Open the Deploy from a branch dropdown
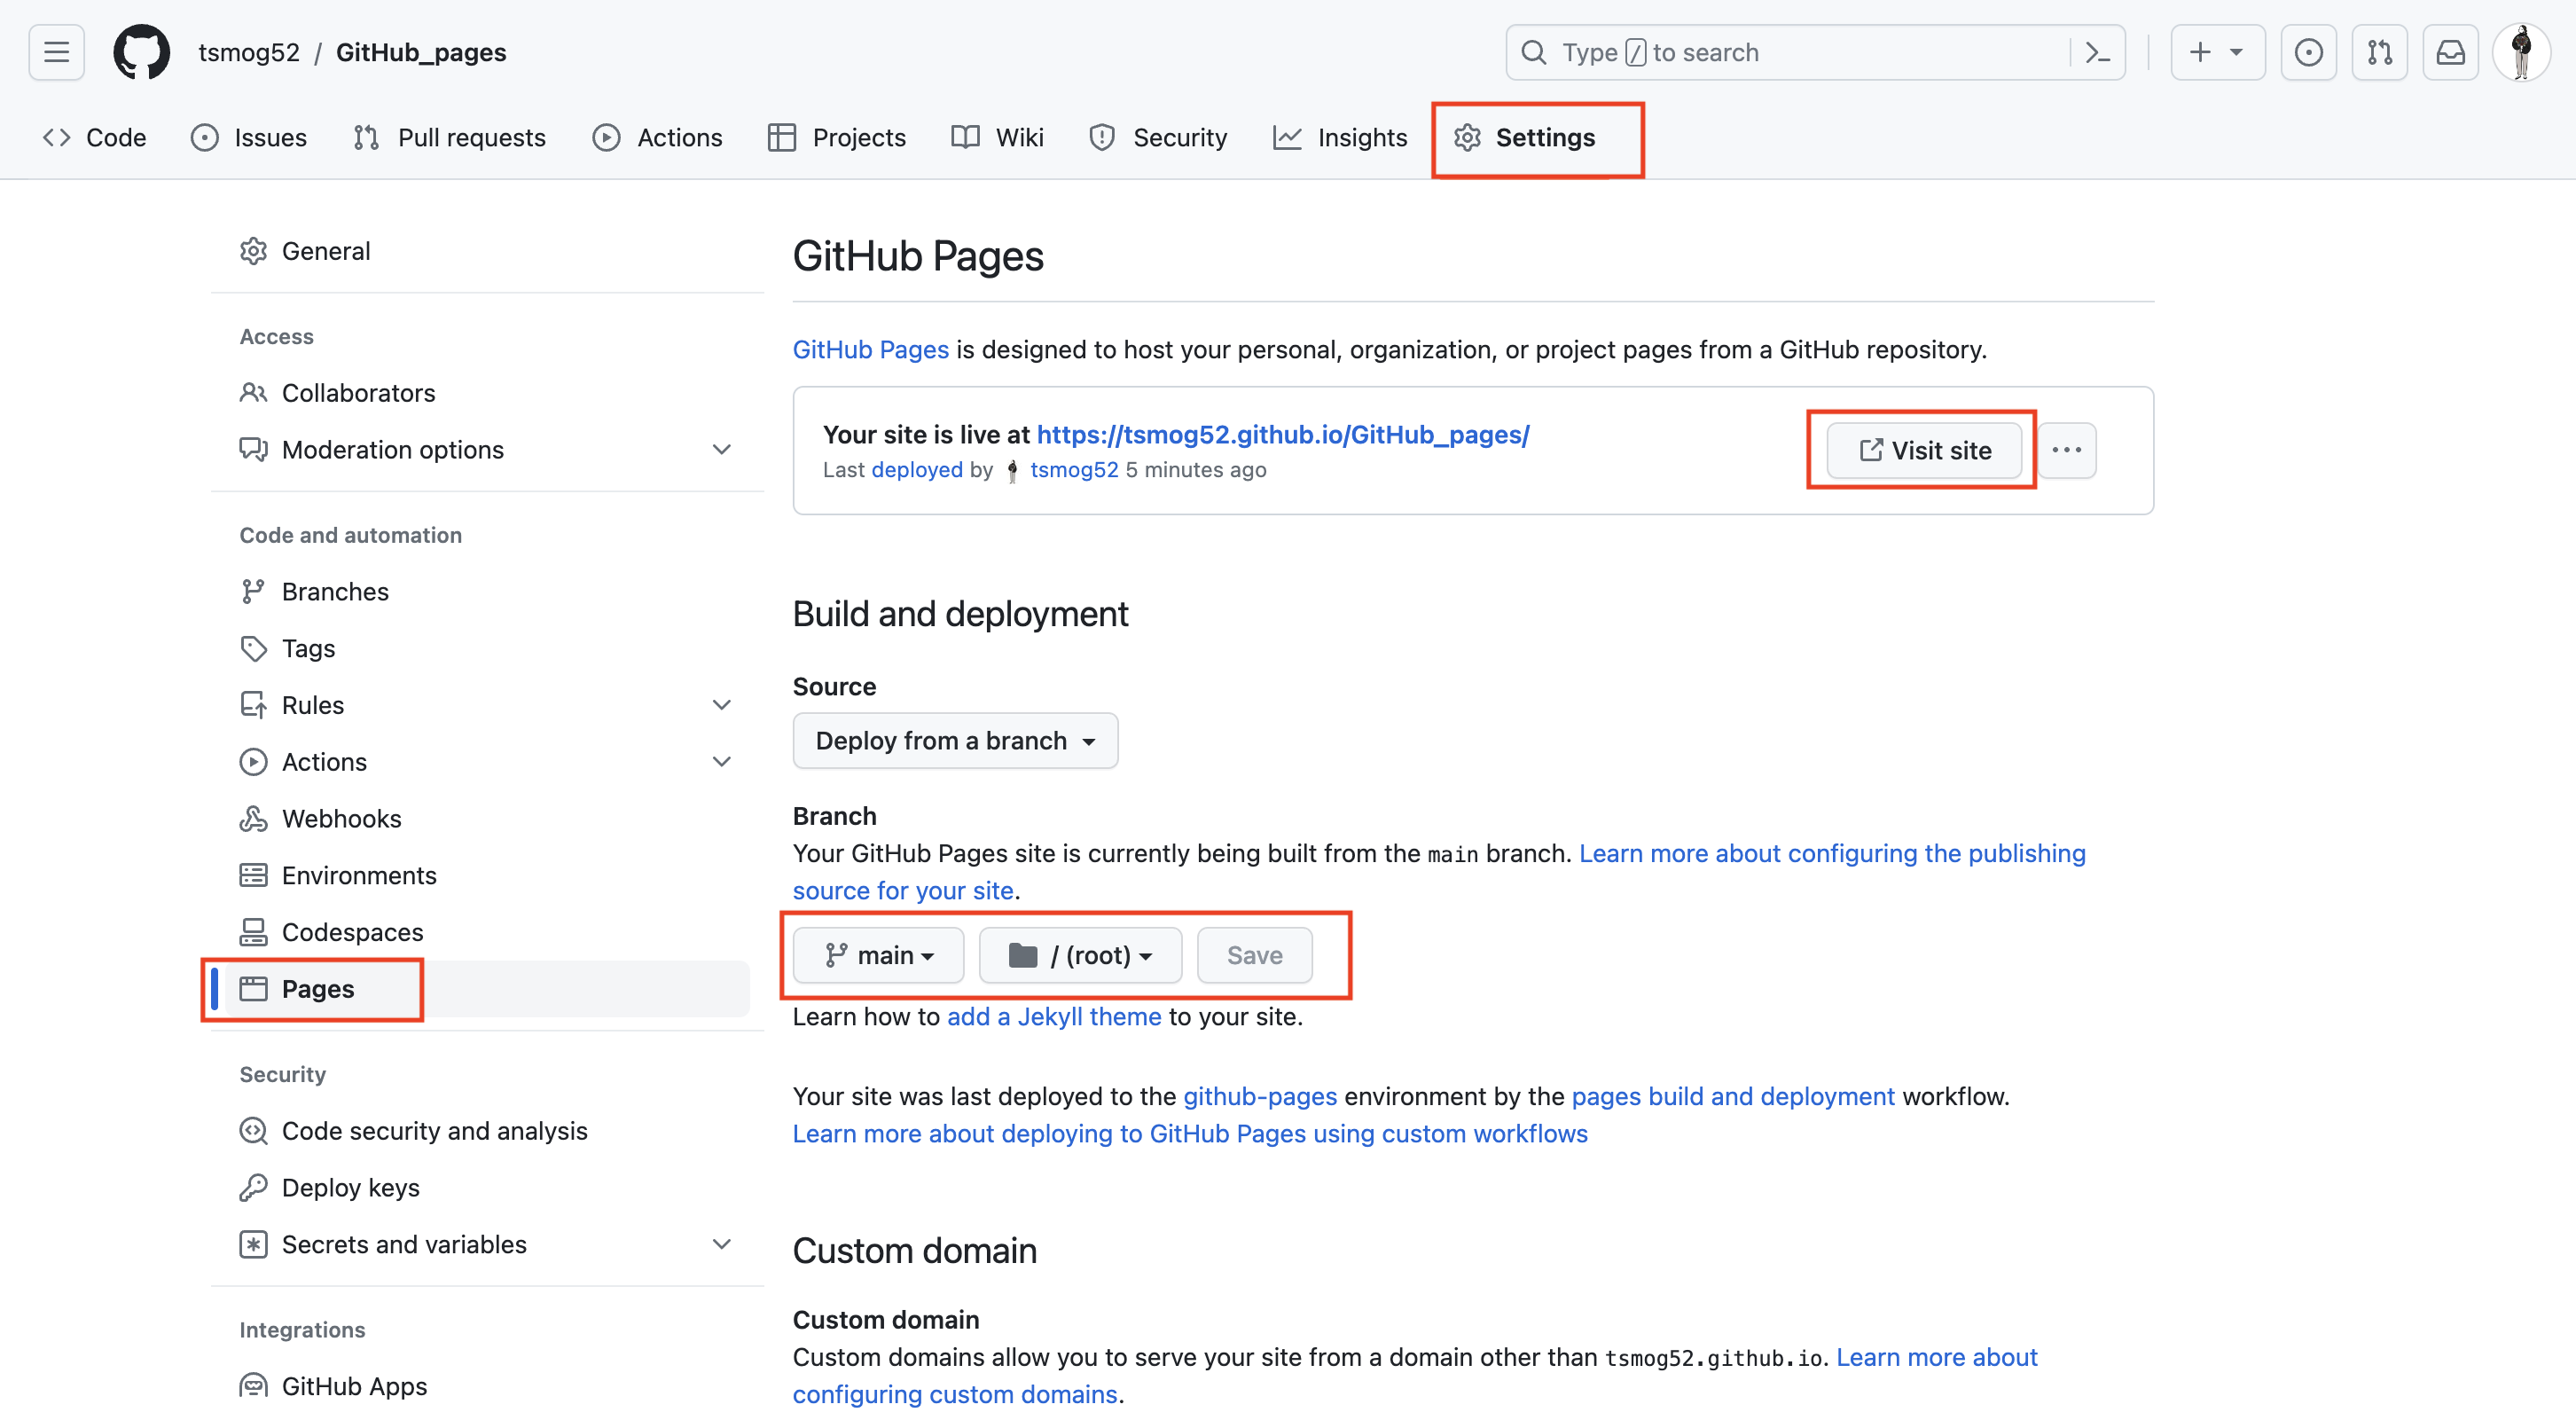The width and height of the screenshot is (2576, 1420). click(x=954, y=740)
